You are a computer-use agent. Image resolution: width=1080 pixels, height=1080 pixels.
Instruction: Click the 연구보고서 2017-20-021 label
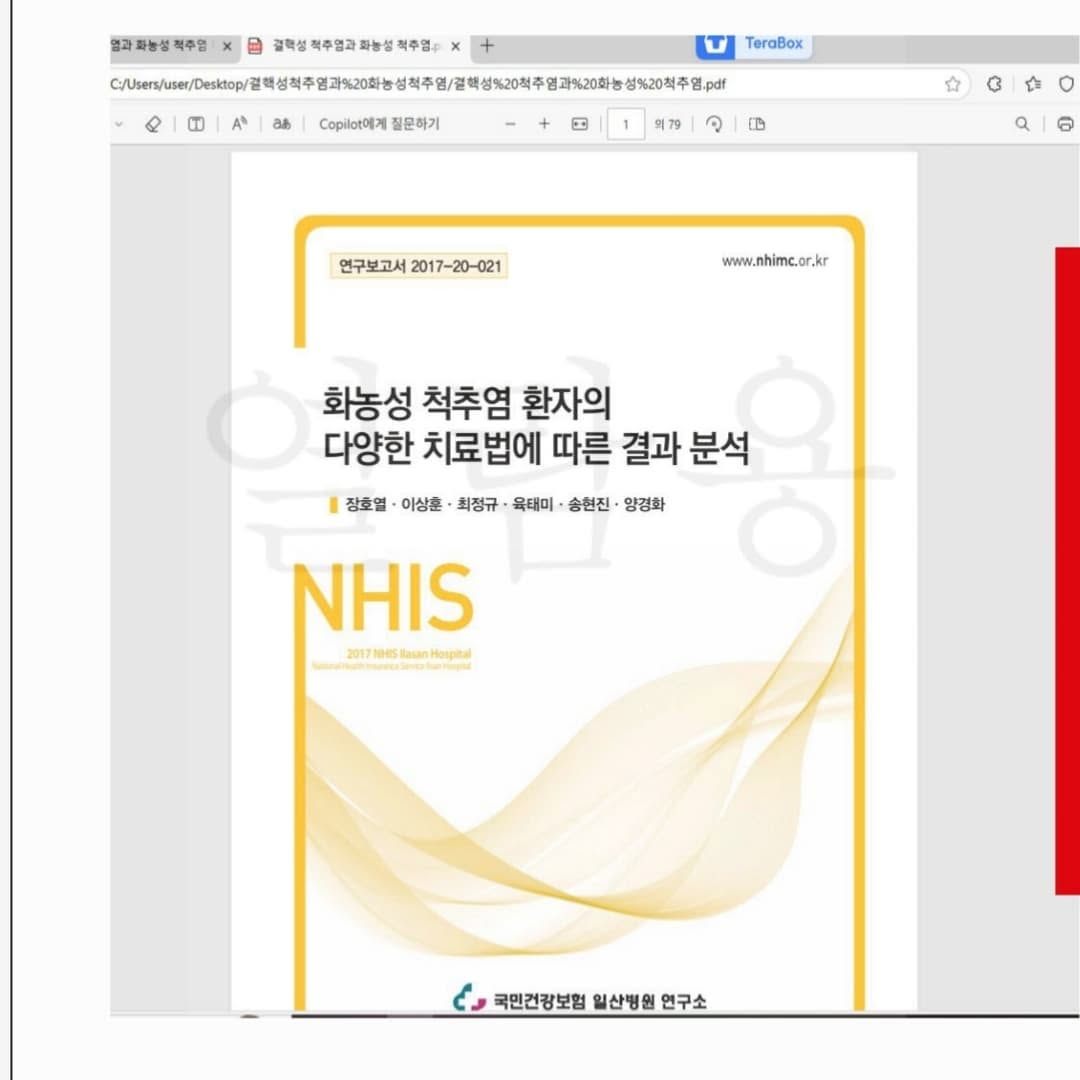click(x=419, y=266)
